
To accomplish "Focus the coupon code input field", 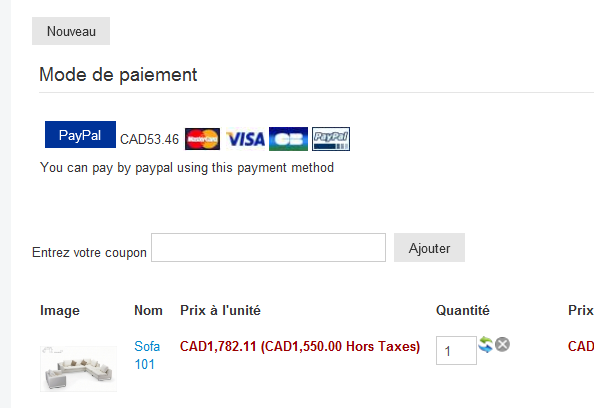I will pyautogui.click(x=268, y=247).
